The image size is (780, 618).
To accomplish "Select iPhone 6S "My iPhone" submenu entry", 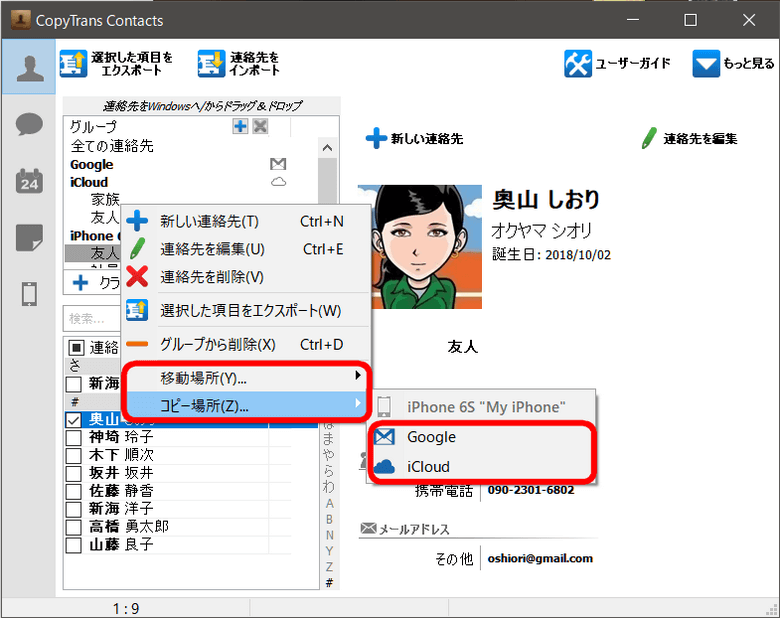I will (x=481, y=407).
